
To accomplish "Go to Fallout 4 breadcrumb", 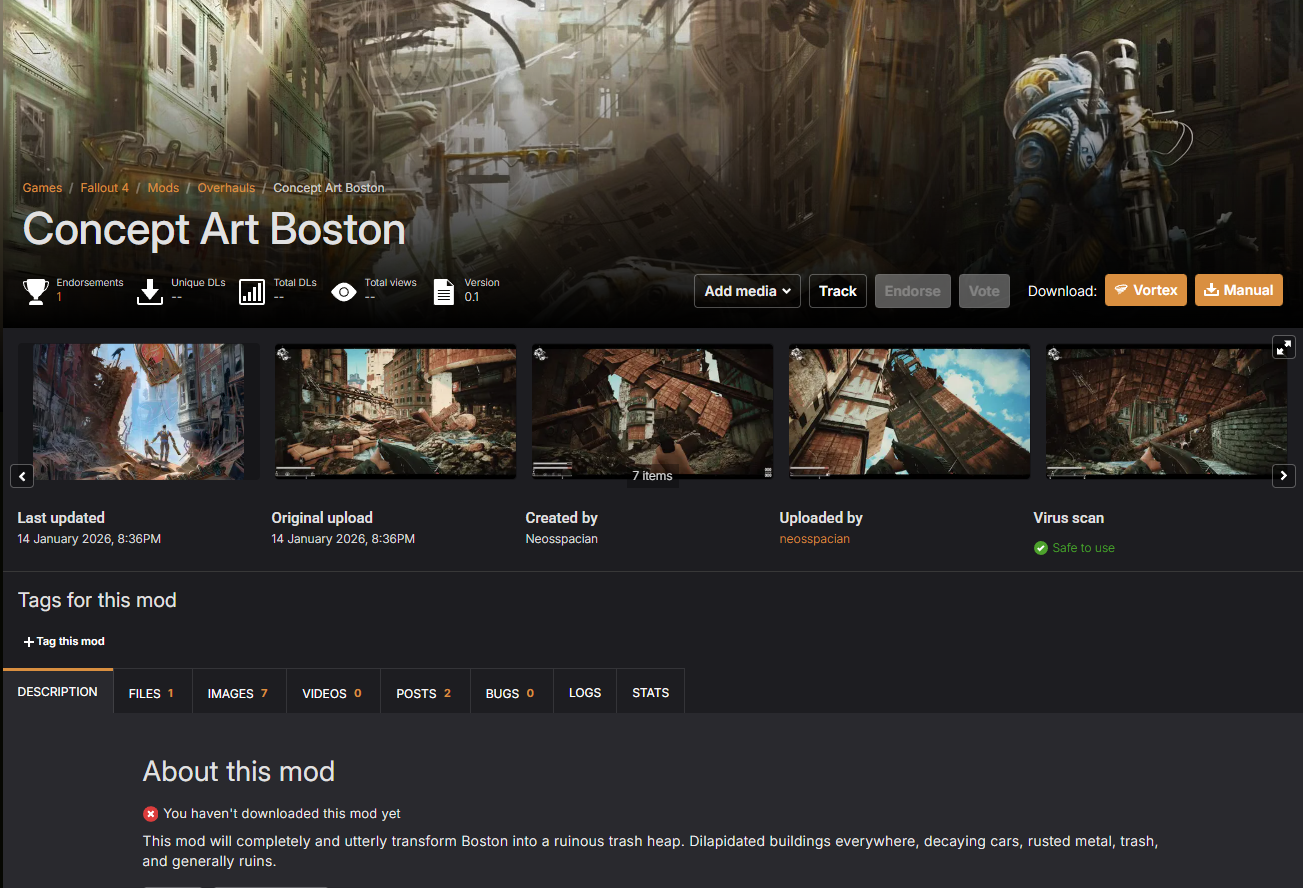I will pyautogui.click(x=103, y=188).
